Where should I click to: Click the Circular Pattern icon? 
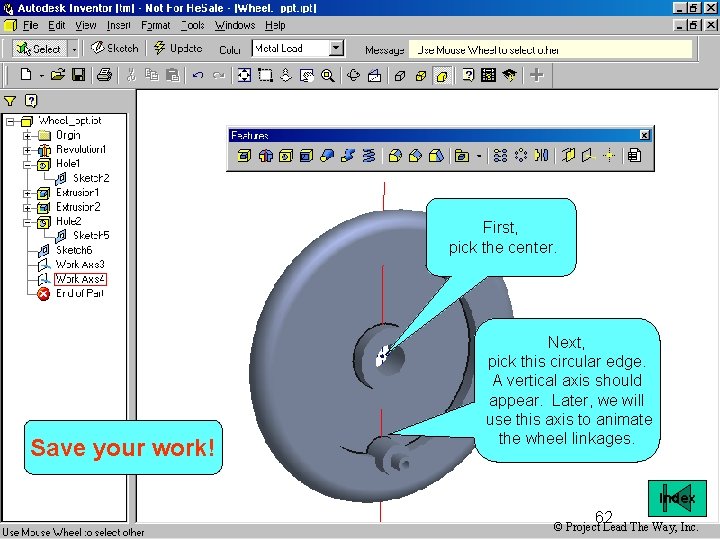521,156
